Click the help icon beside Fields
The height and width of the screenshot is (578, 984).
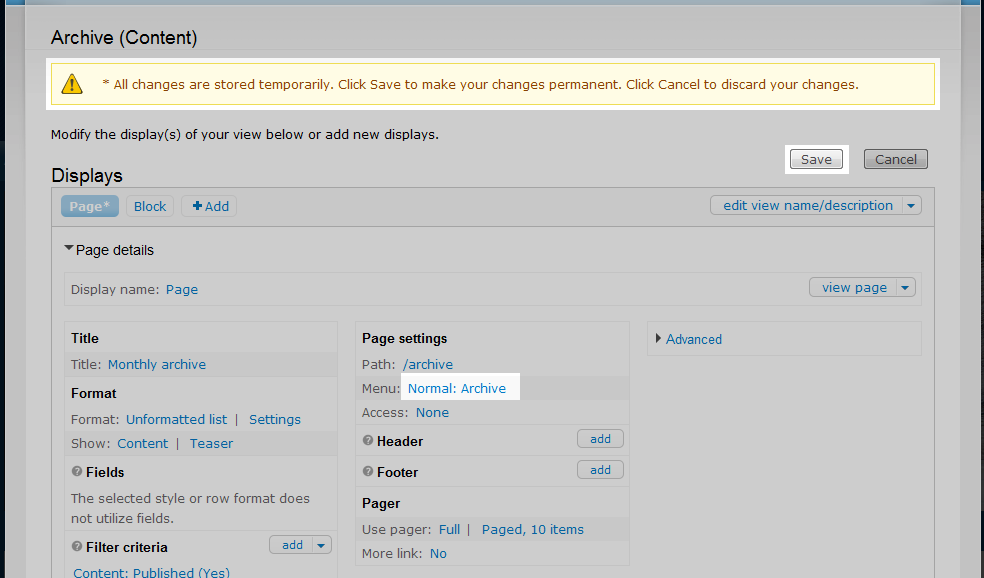click(77, 472)
